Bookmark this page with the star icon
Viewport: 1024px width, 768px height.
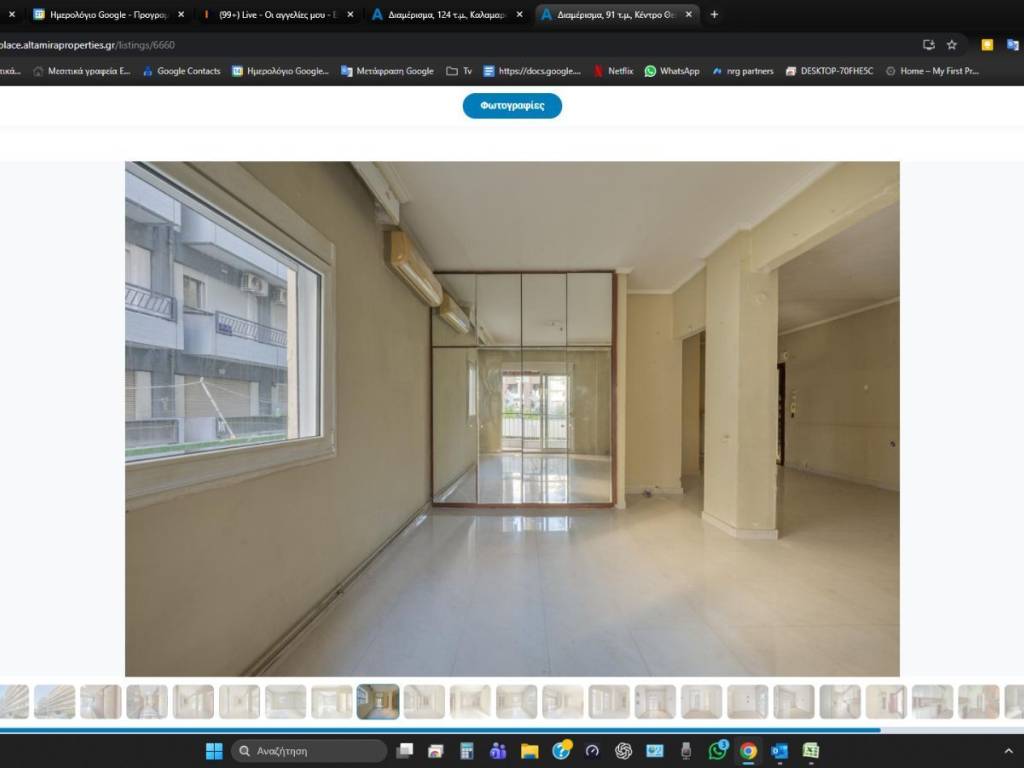pos(952,45)
